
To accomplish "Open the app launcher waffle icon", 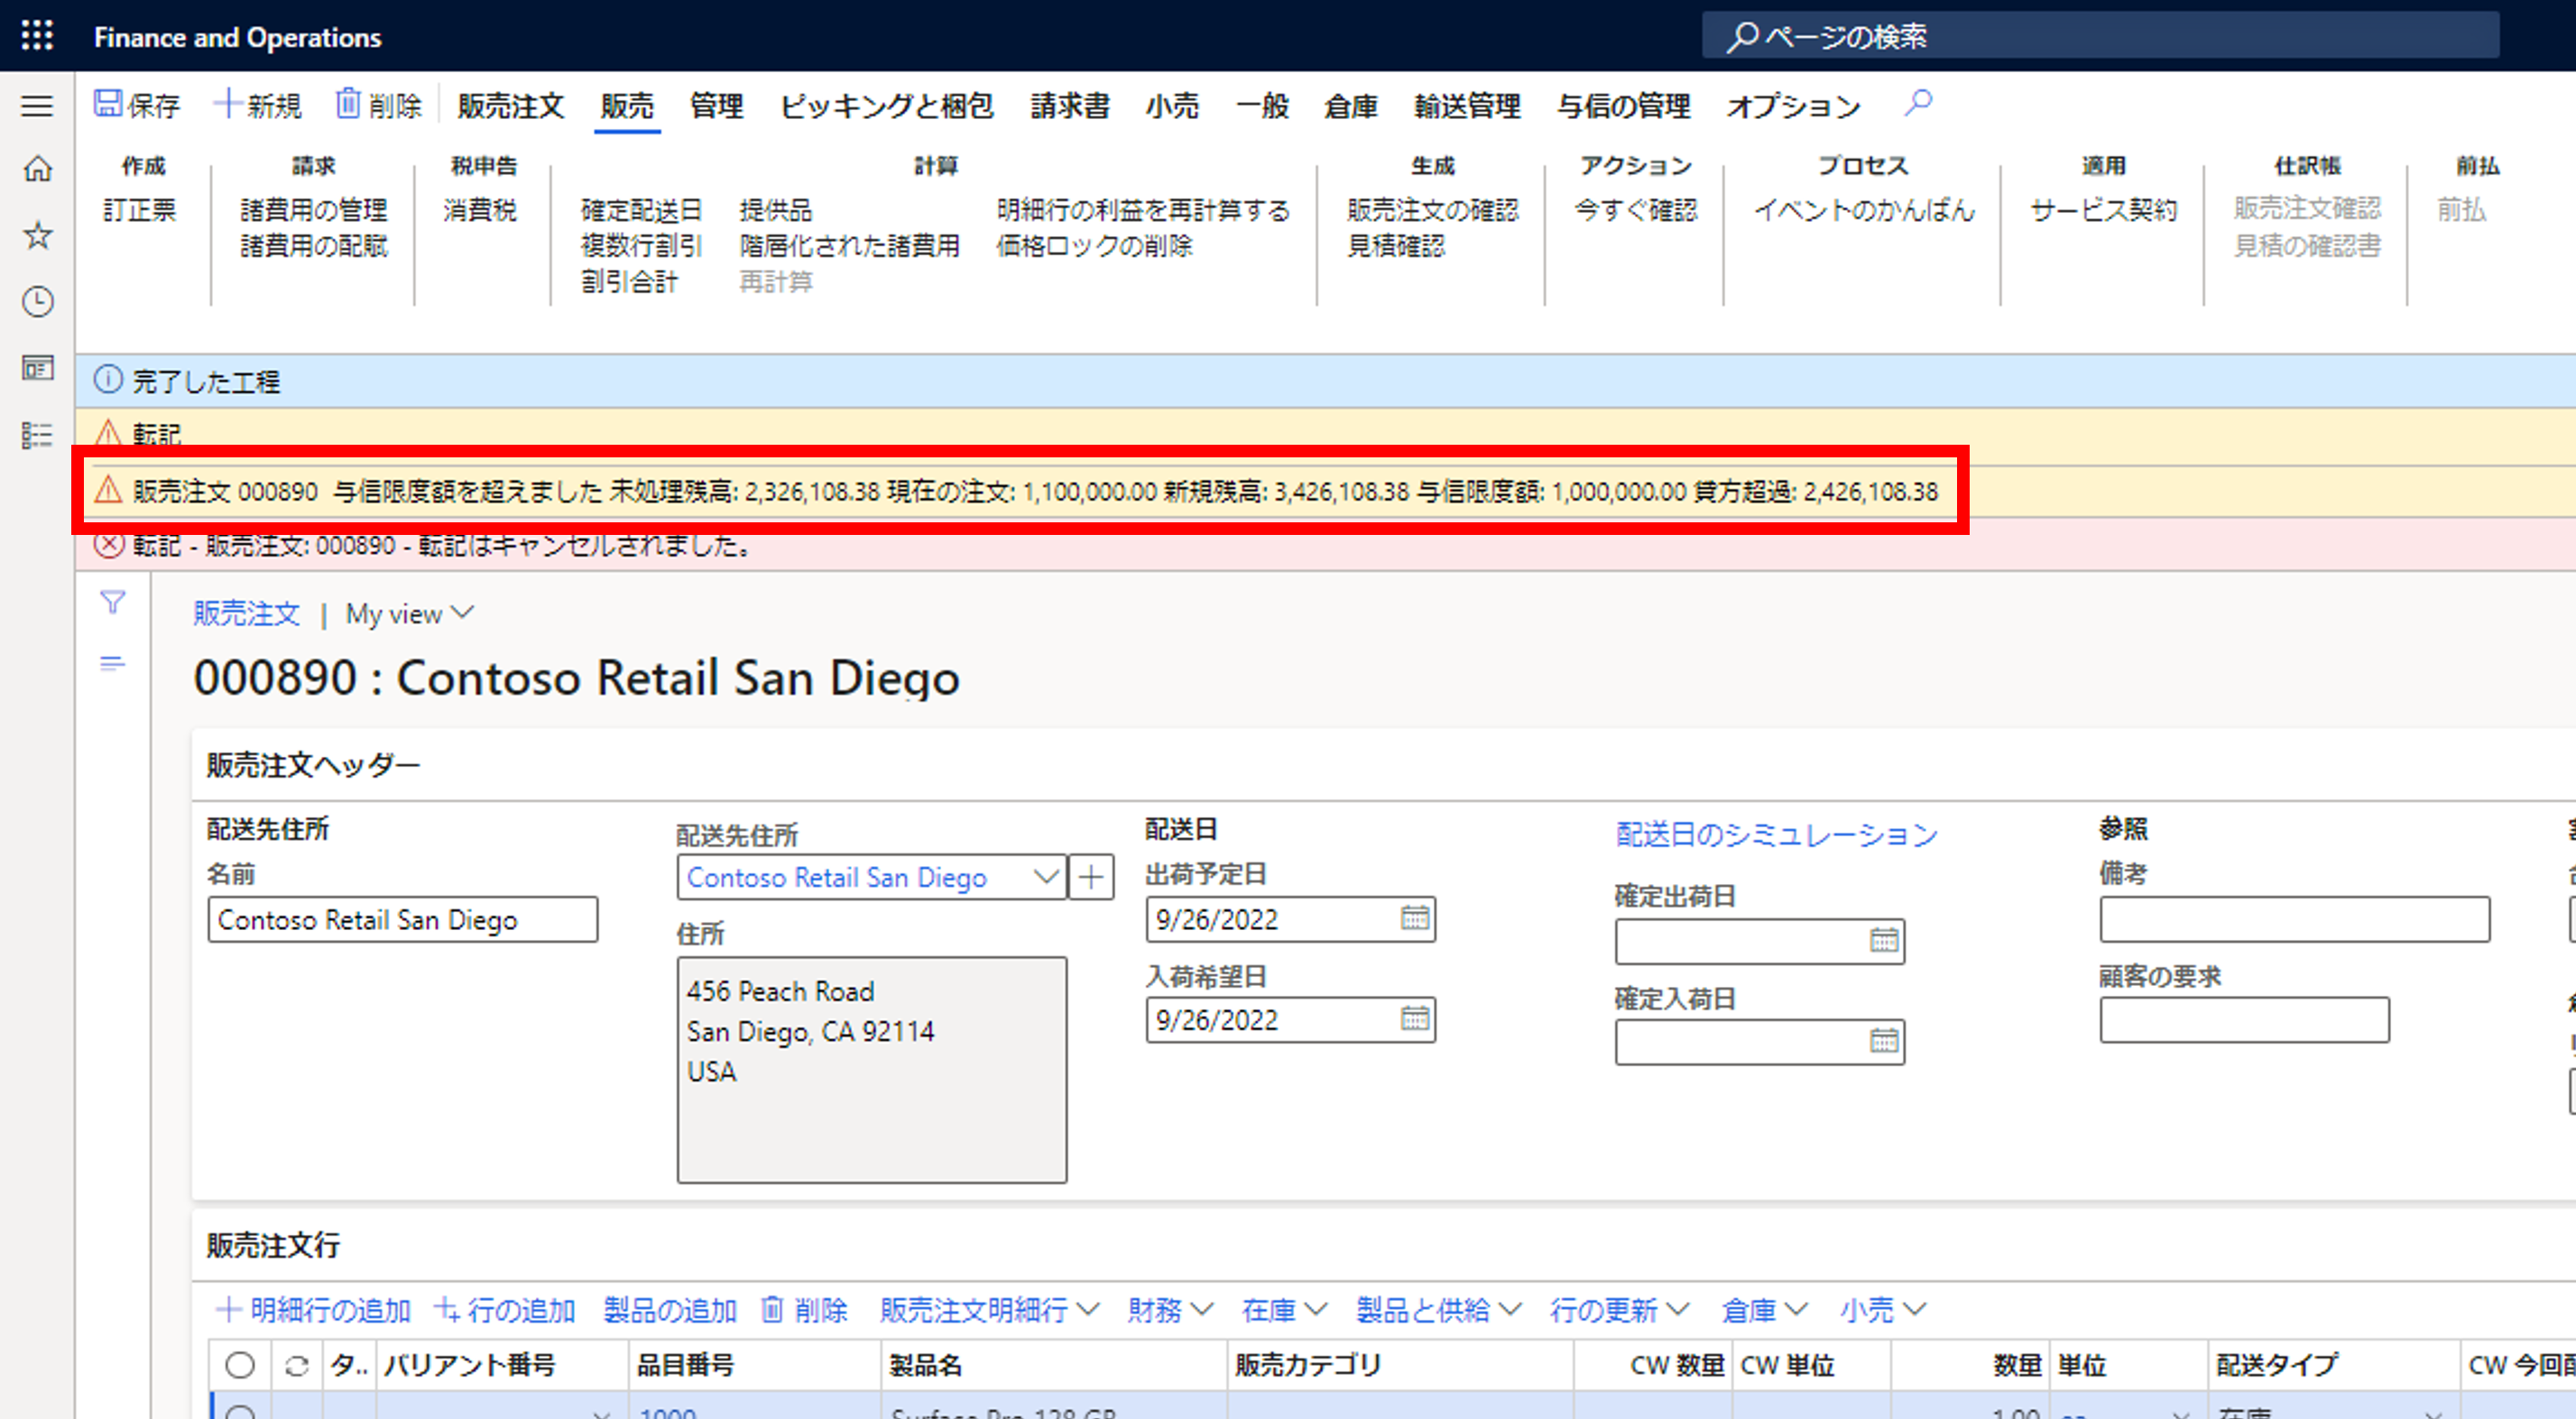I will click(x=37, y=36).
